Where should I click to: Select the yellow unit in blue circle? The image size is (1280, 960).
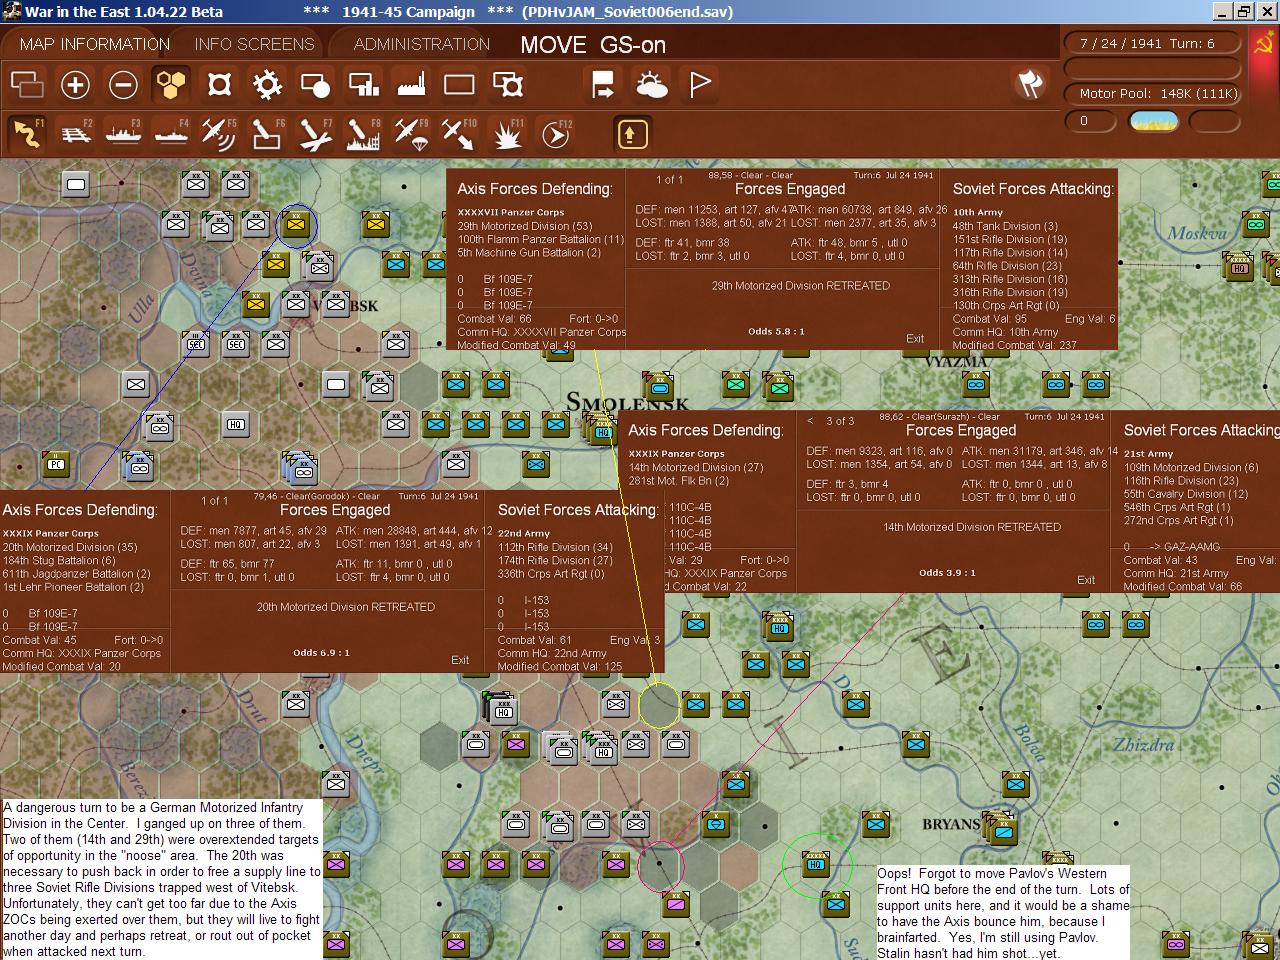coord(296,223)
